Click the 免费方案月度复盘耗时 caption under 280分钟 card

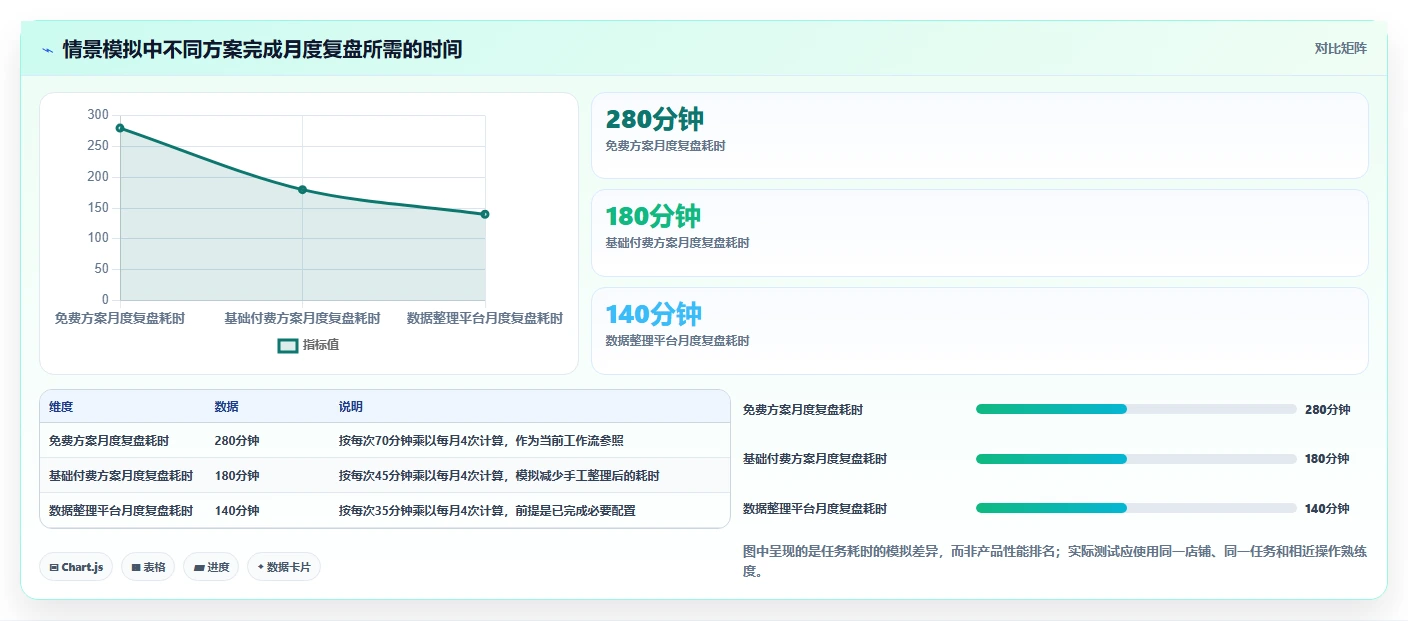666,146
